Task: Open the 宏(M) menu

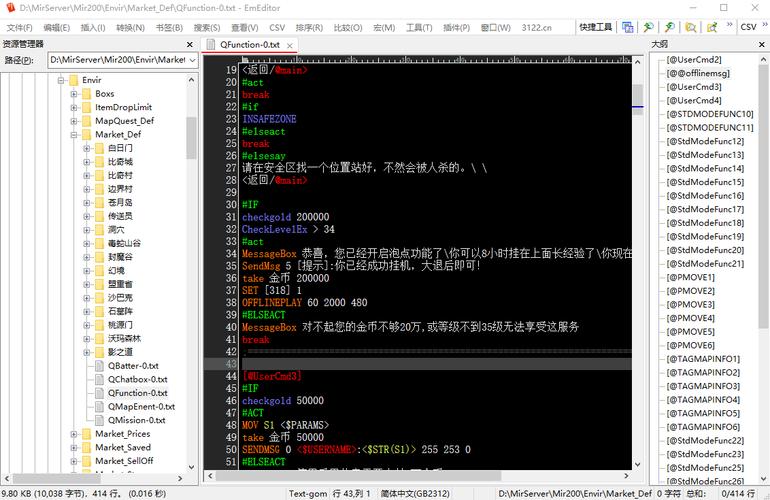Action: point(384,28)
